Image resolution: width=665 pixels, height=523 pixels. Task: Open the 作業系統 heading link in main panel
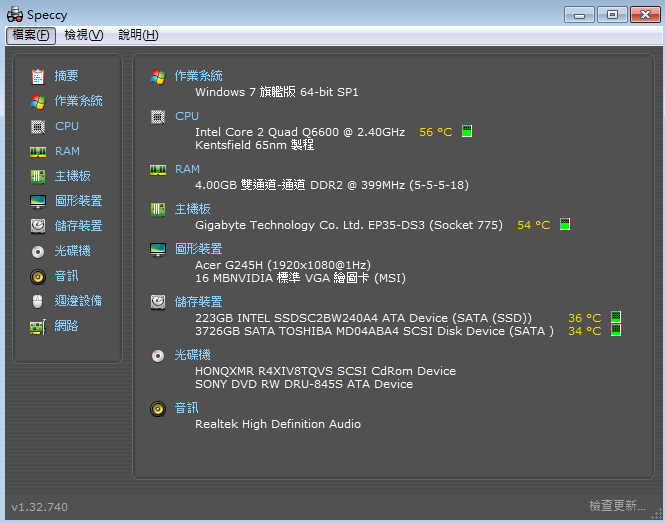(198, 76)
